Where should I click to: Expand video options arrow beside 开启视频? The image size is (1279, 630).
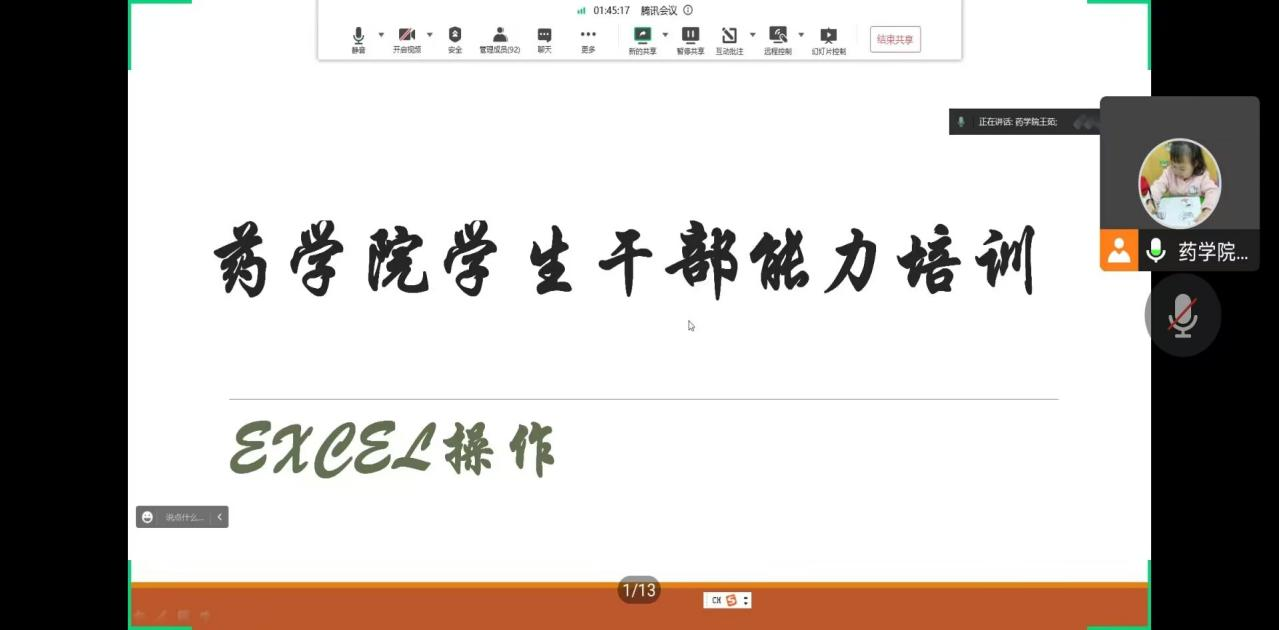tap(430, 35)
